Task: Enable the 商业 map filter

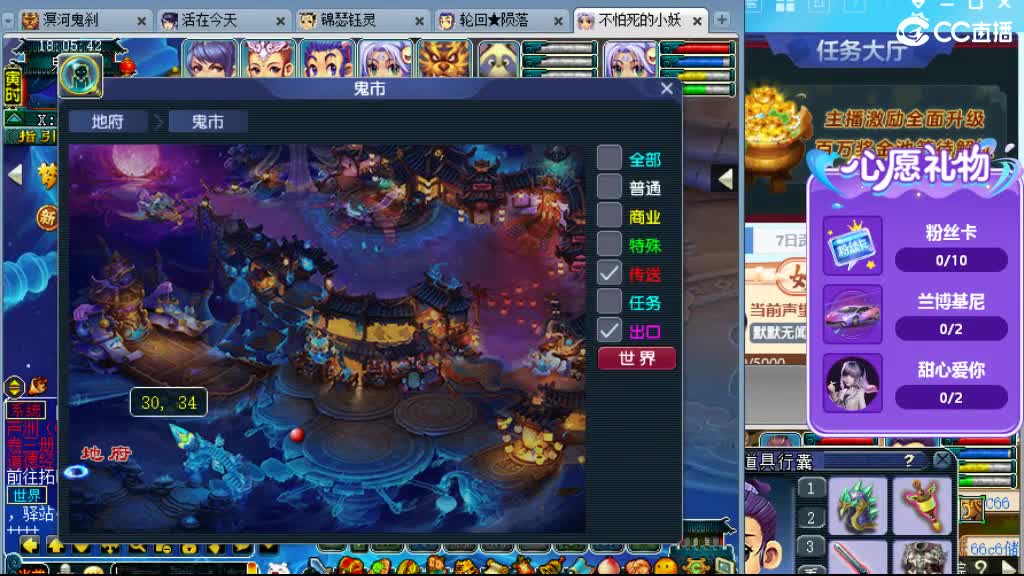Action: point(609,216)
